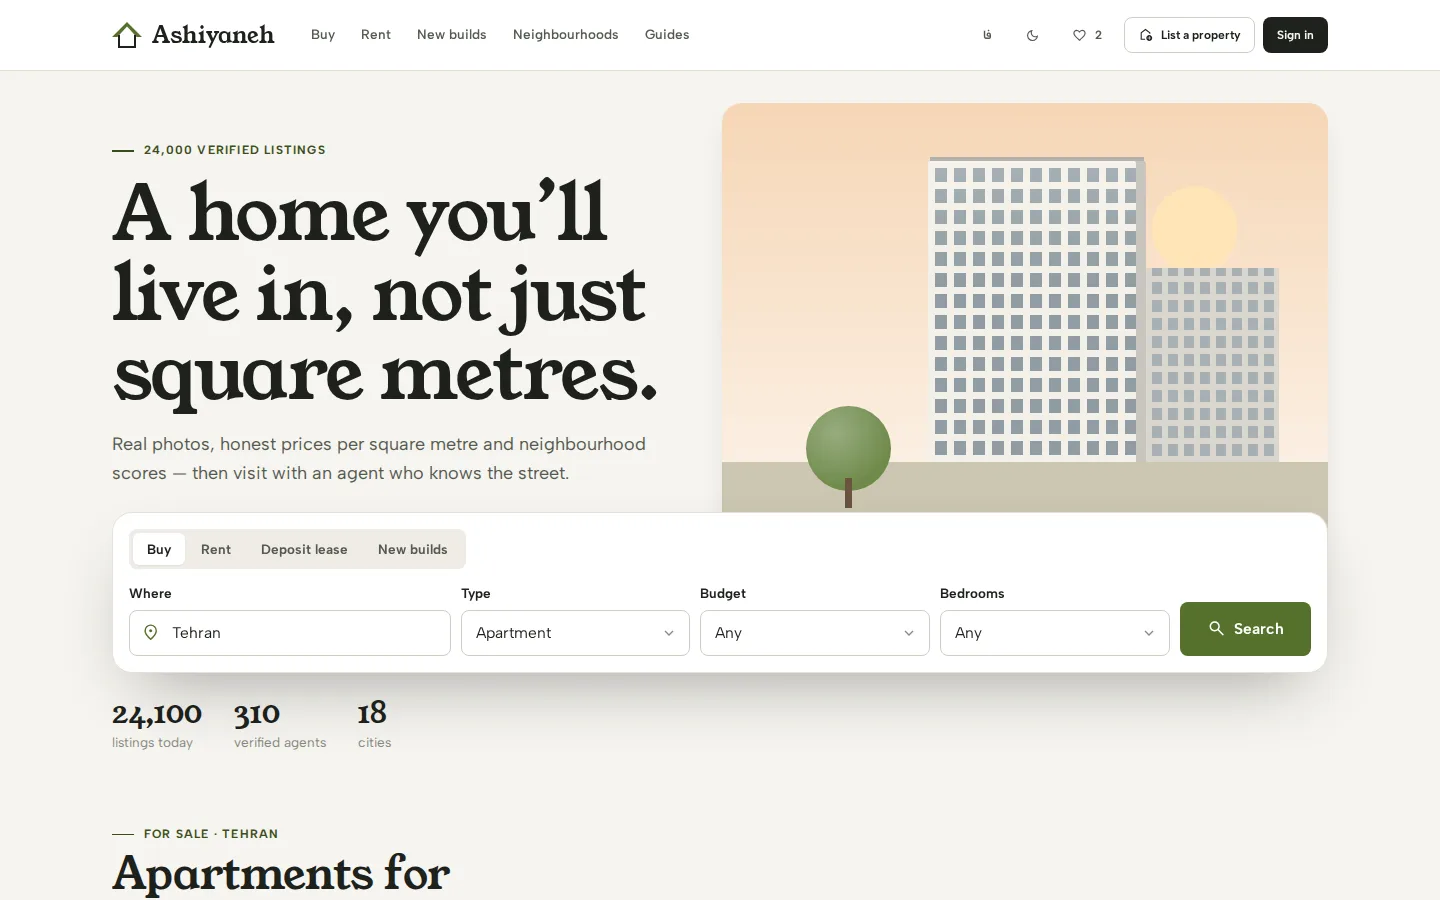The height and width of the screenshot is (900, 1440).
Task: Click the Where location input field
Action: [290, 633]
